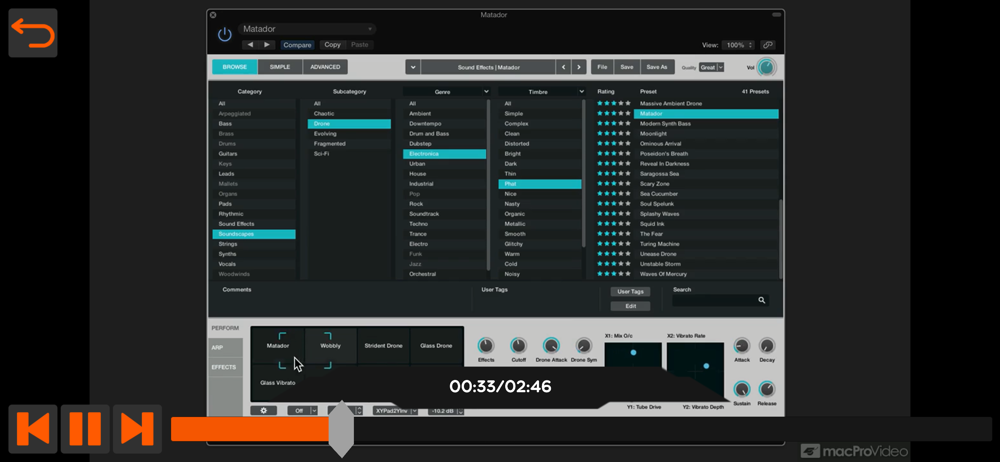Switch to the ADVANCED tab

point(325,67)
